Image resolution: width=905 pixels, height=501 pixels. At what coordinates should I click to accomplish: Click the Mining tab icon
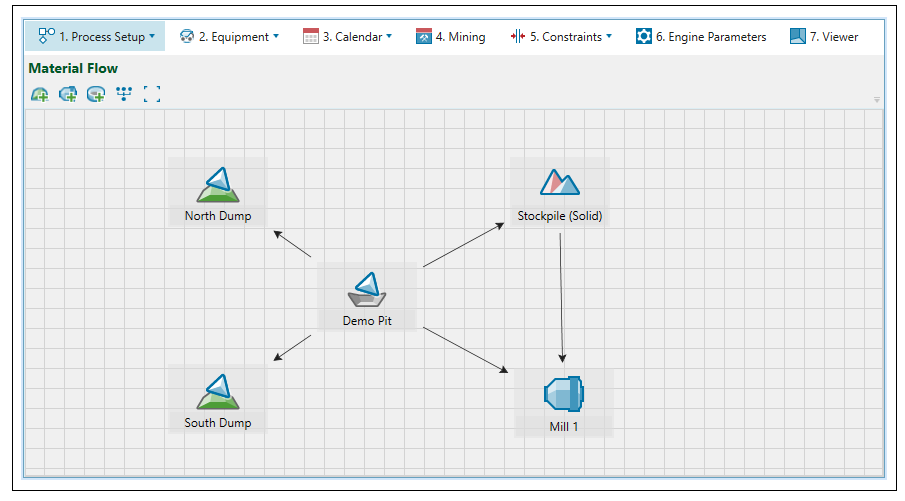coord(424,36)
